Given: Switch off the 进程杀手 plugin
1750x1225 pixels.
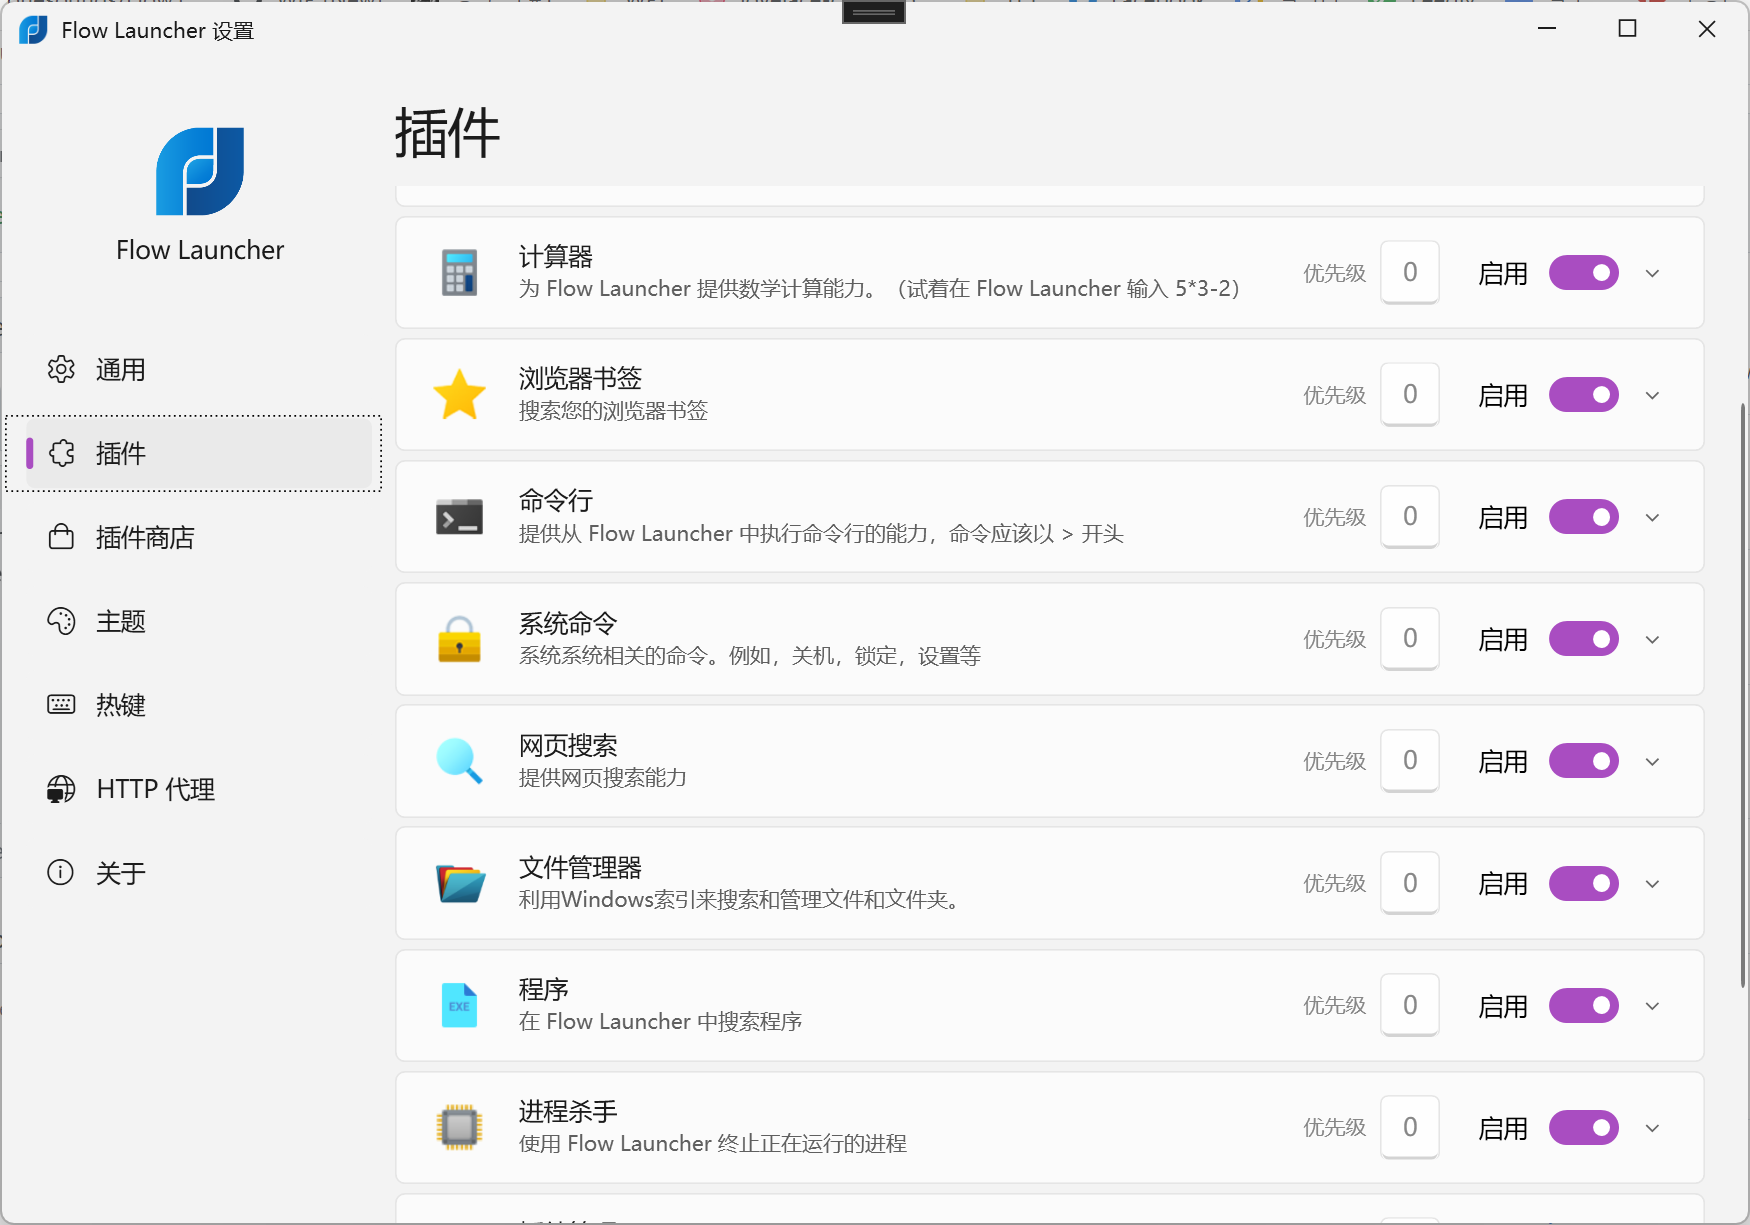Looking at the screenshot, I should pos(1584,1128).
